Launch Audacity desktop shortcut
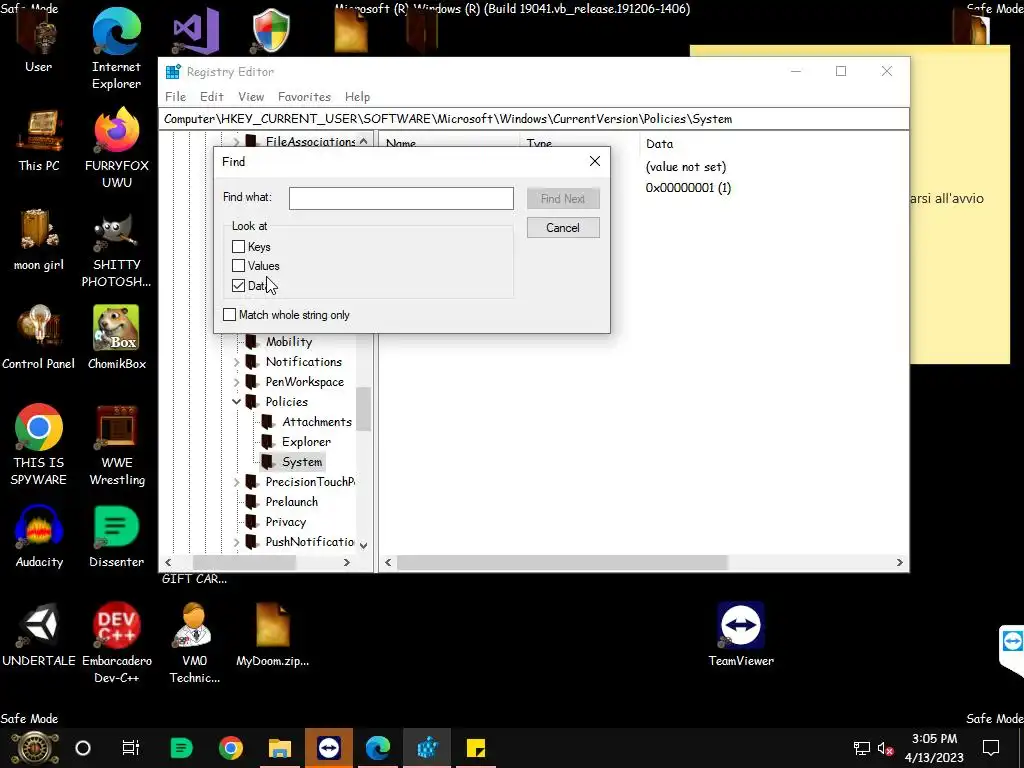The image size is (1024, 768). tap(39, 537)
